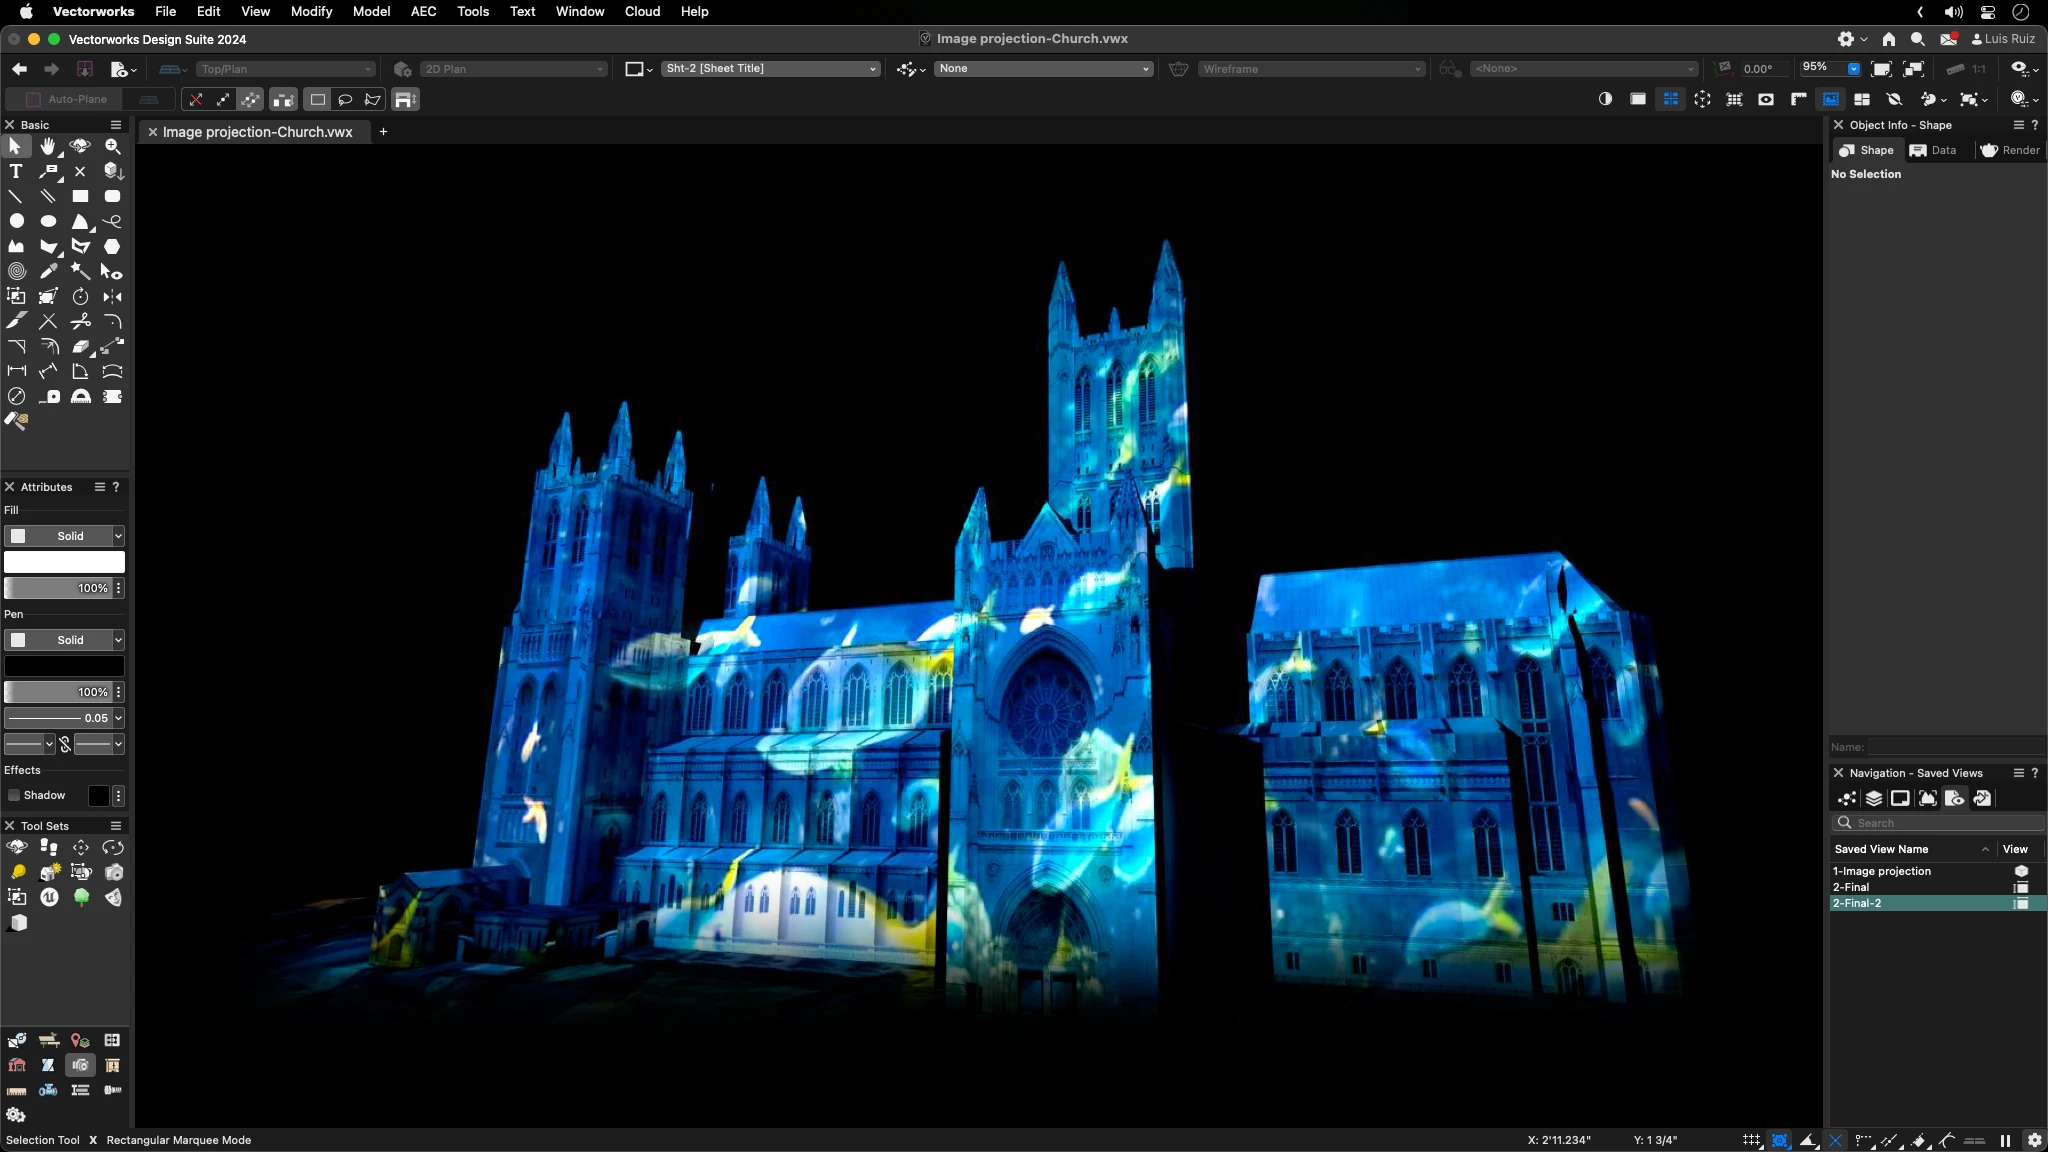This screenshot has width=2048, height=1152.
Task: Expand the Sht-2 [Sheet Title] layer dropdown
Action: (770, 69)
